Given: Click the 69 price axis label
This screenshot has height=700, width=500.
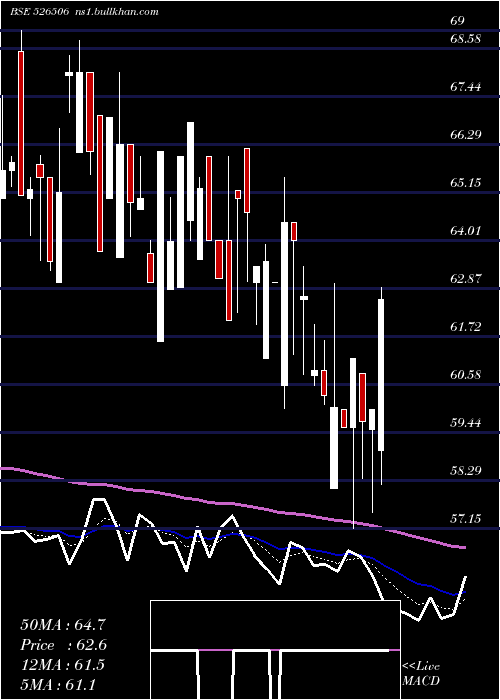Looking at the screenshot, I should [458, 21].
